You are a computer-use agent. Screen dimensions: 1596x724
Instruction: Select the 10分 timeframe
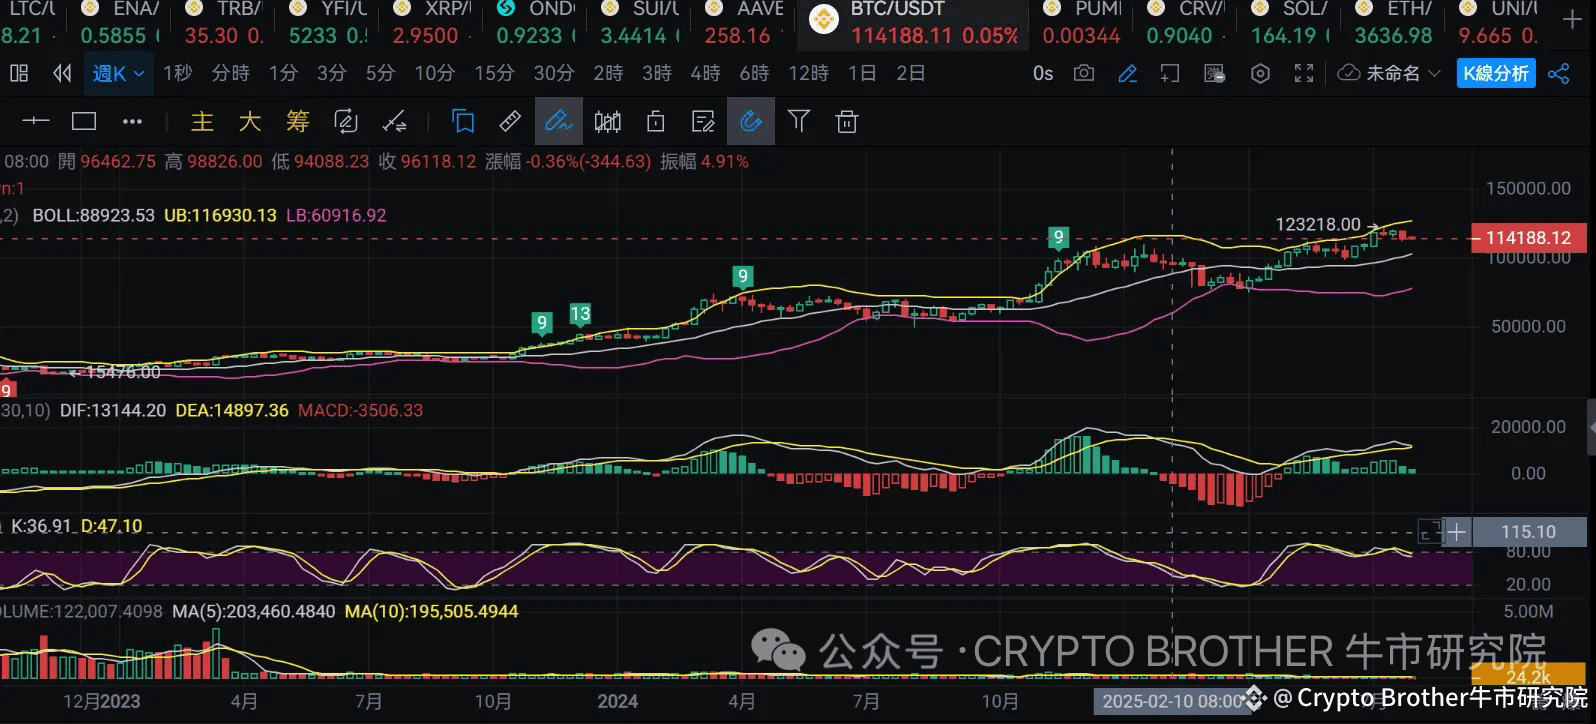coord(434,73)
